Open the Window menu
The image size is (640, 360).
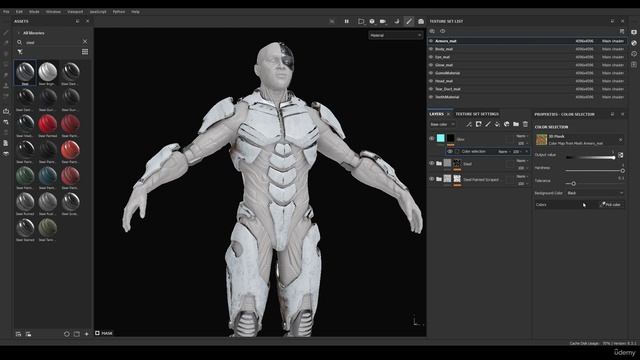point(53,12)
